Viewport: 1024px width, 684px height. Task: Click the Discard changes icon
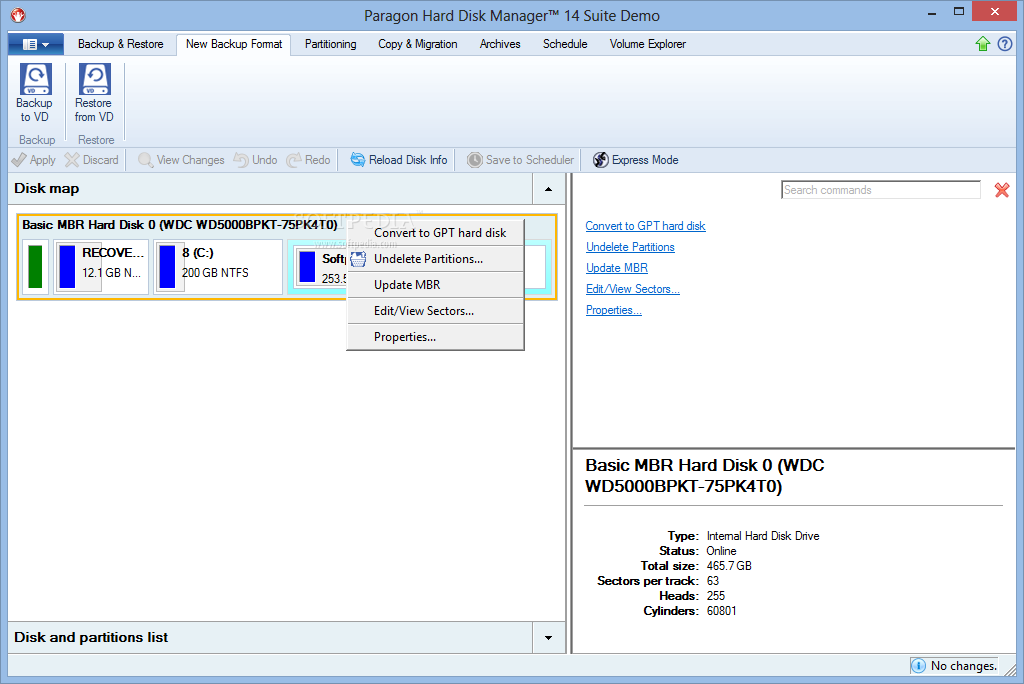pyautogui.click(x=72, y=160)
